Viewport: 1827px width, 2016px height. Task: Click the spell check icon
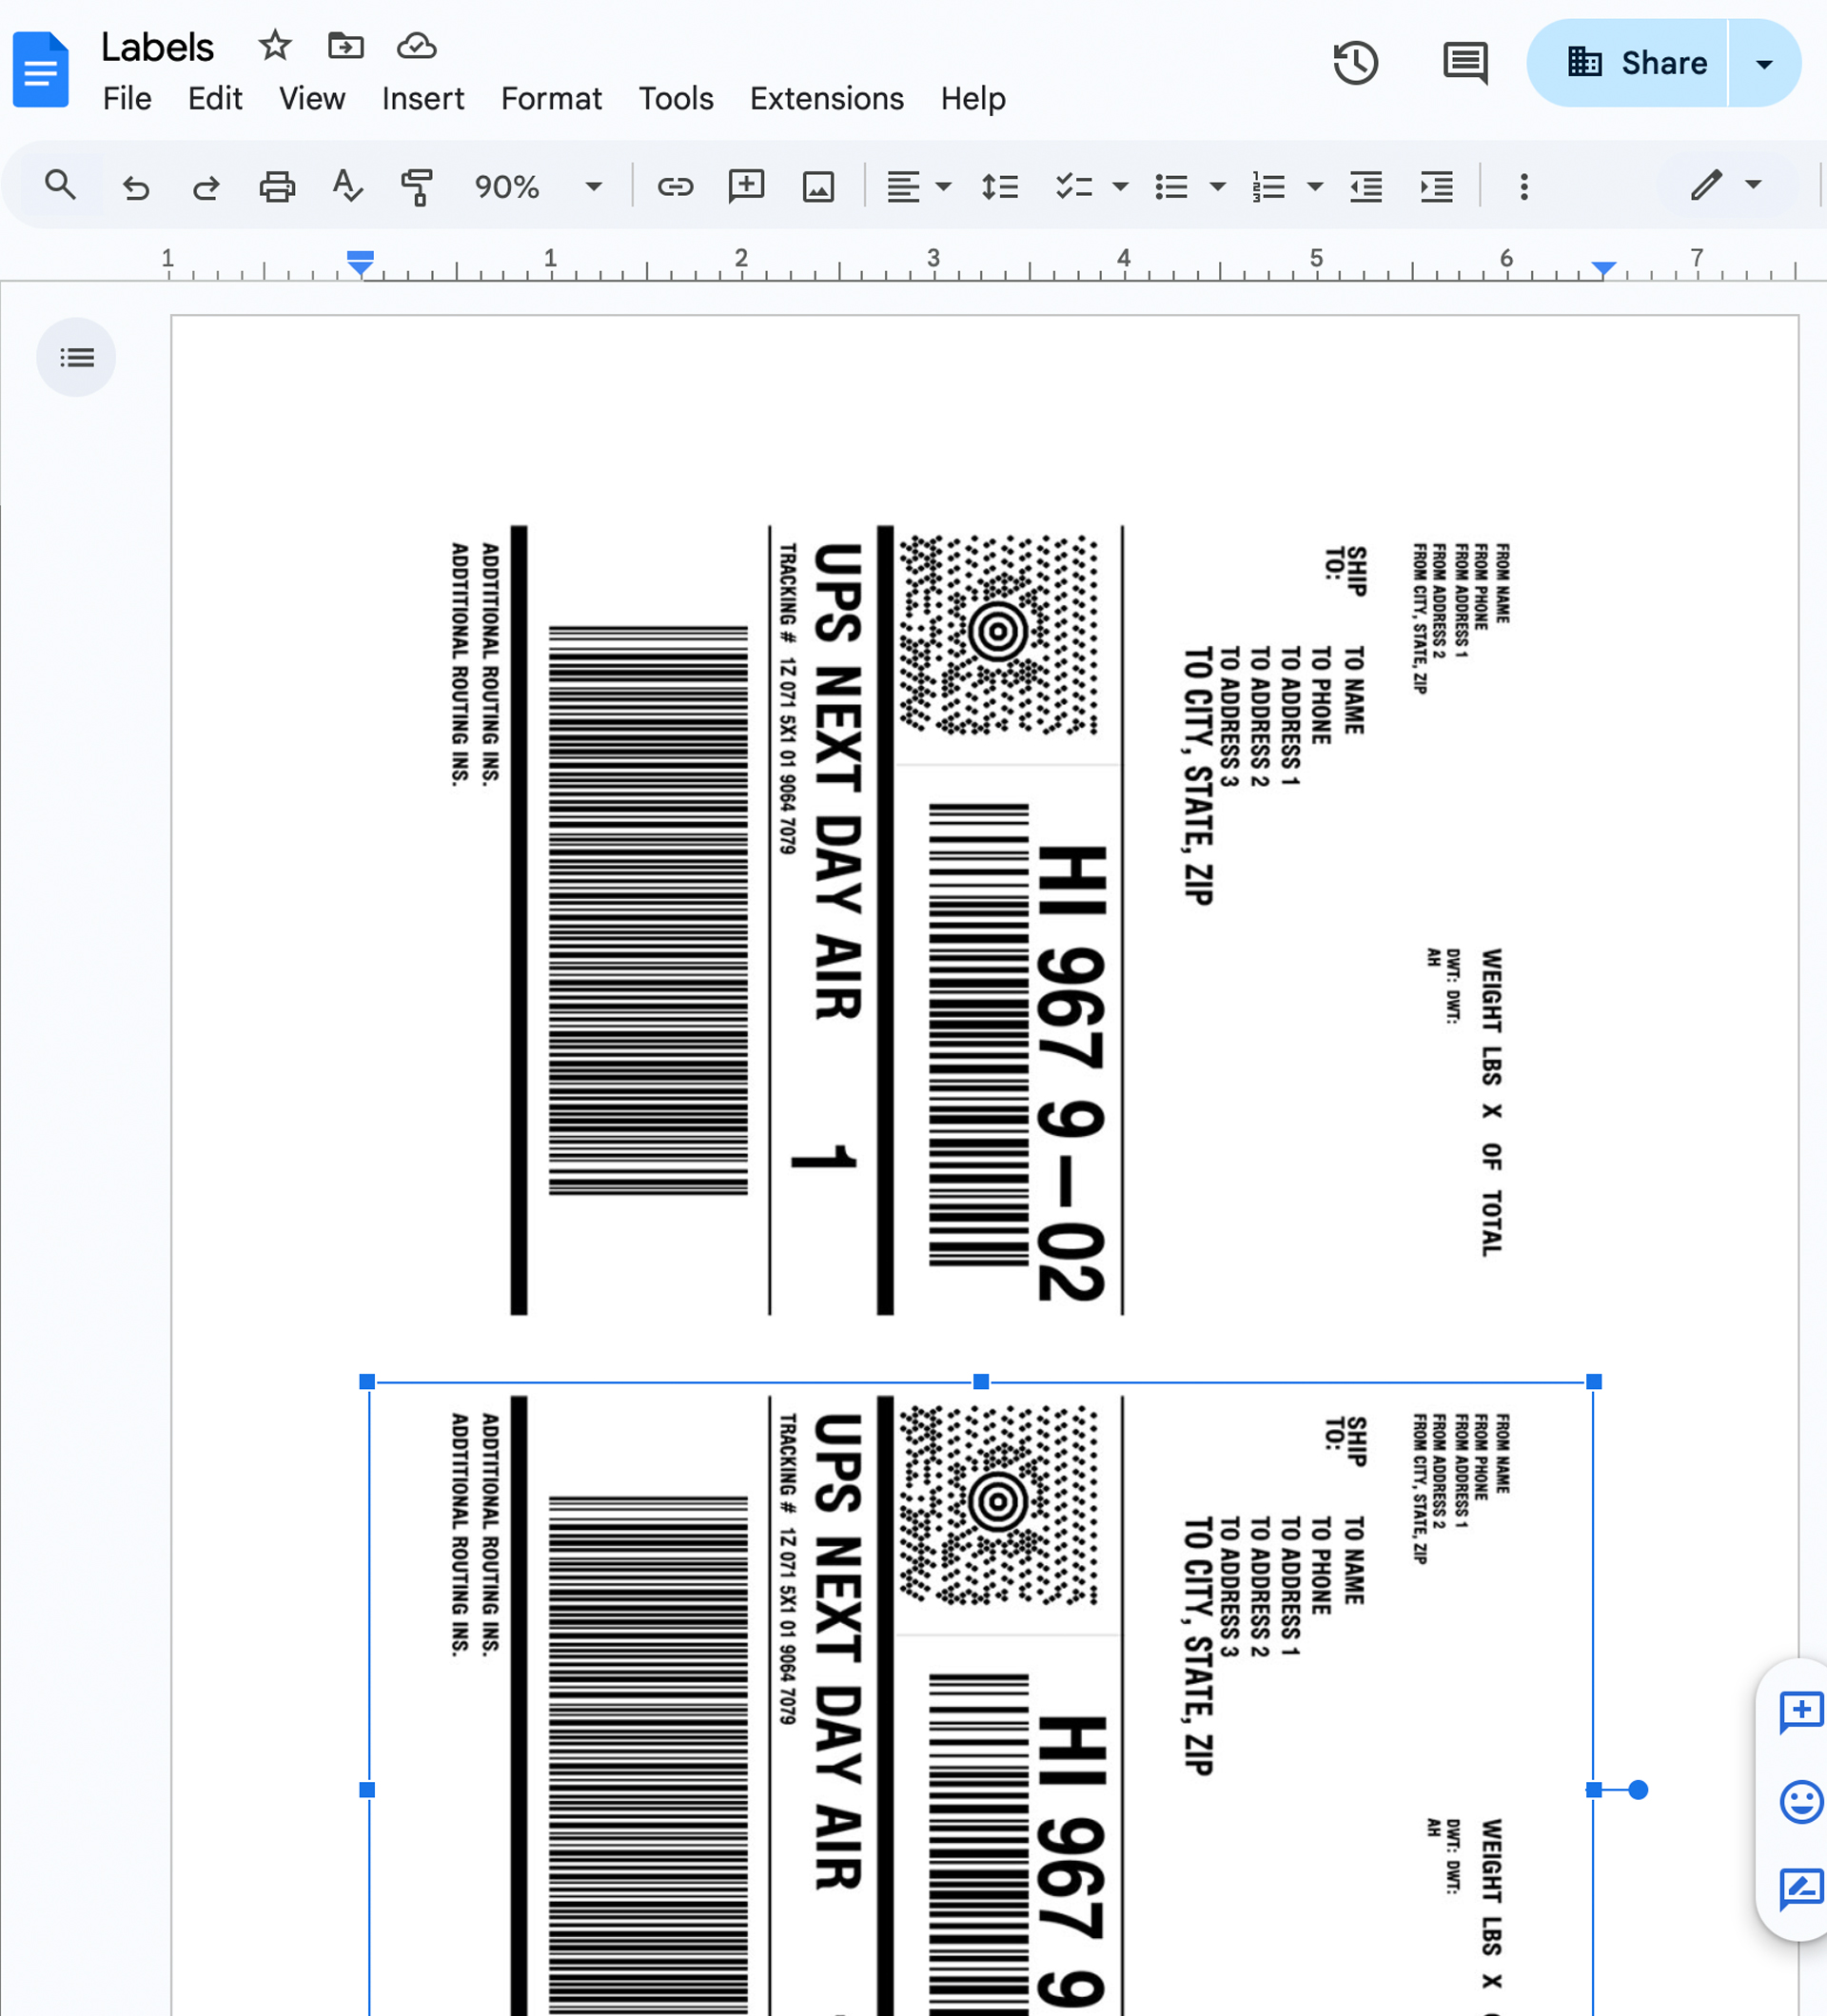coord(347,187)
